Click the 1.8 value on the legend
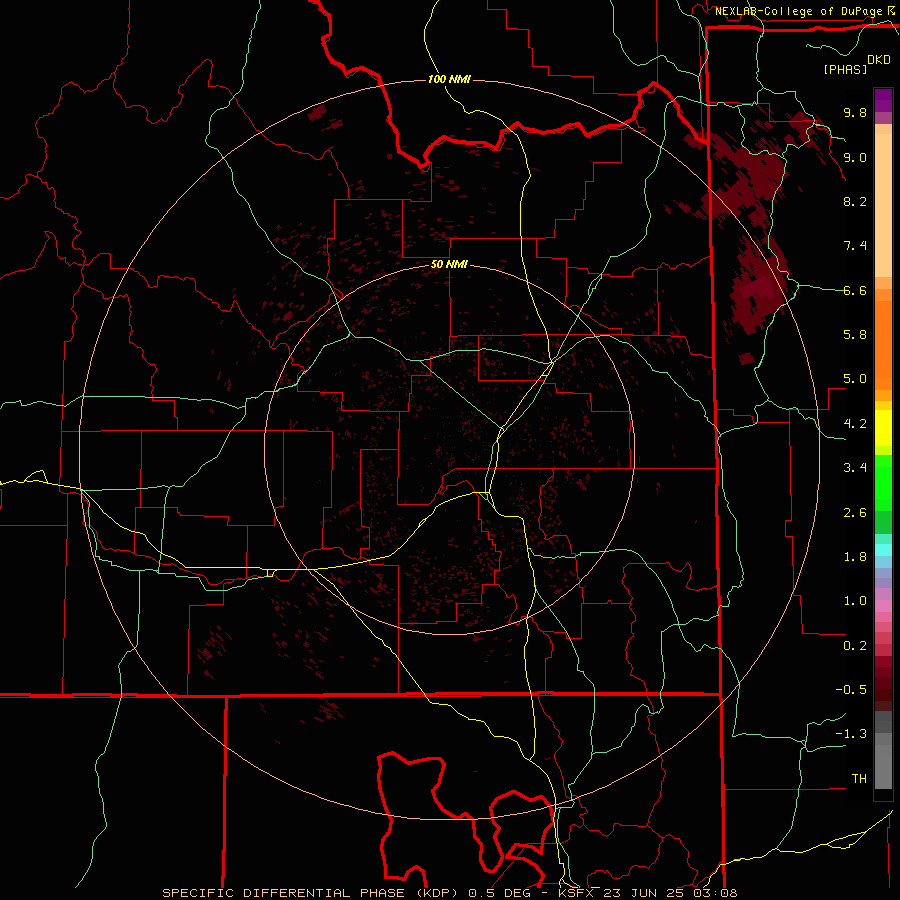This screenshot has width=900, height=900. point(855,557)
